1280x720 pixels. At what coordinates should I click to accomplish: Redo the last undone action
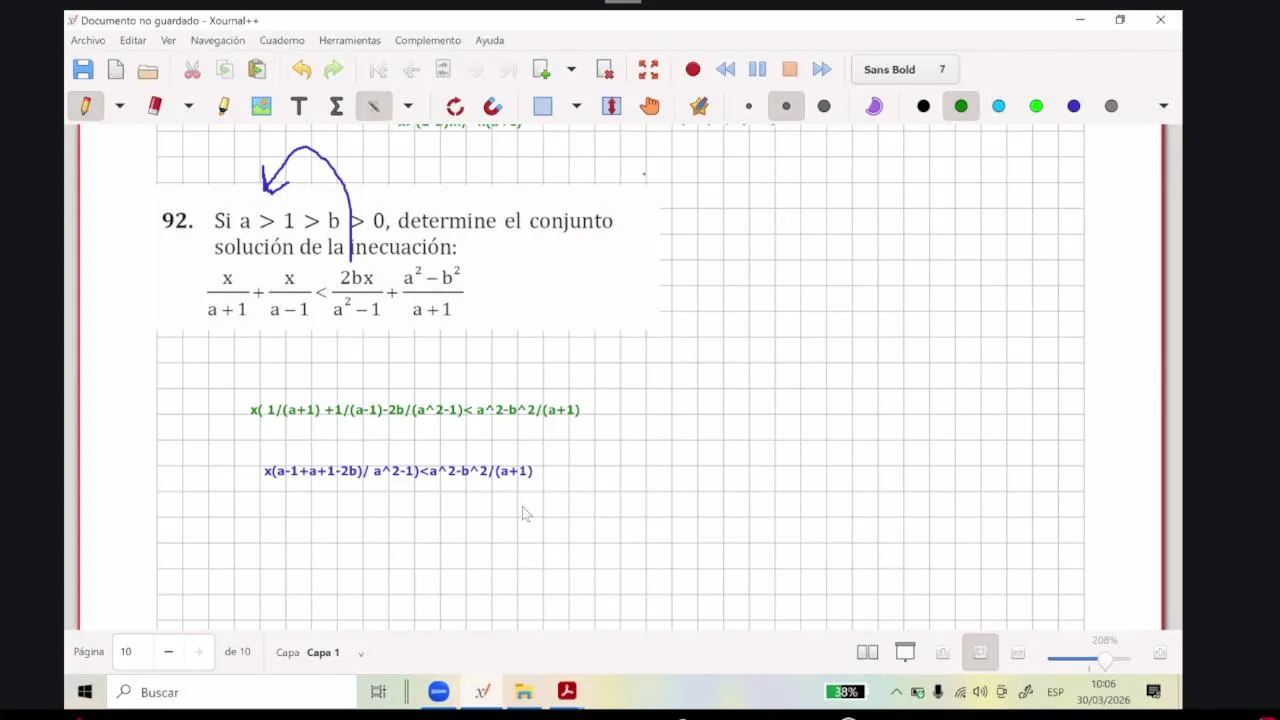coord(334,70)
